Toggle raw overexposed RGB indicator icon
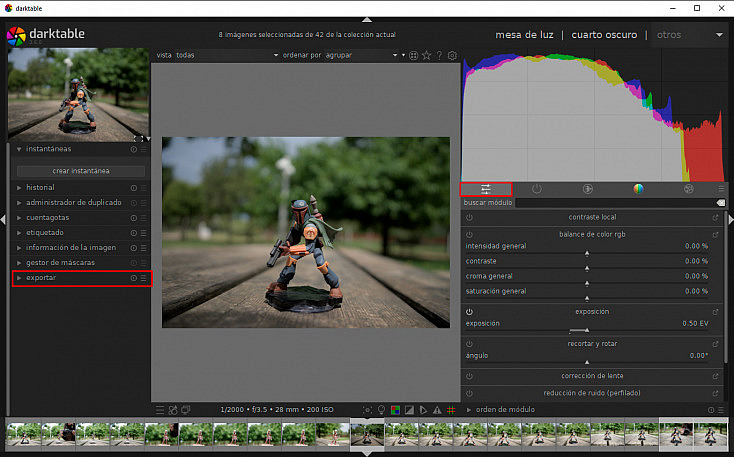This screenshot has width=734, height=457. pyautogui.click(x=396, y=410)
